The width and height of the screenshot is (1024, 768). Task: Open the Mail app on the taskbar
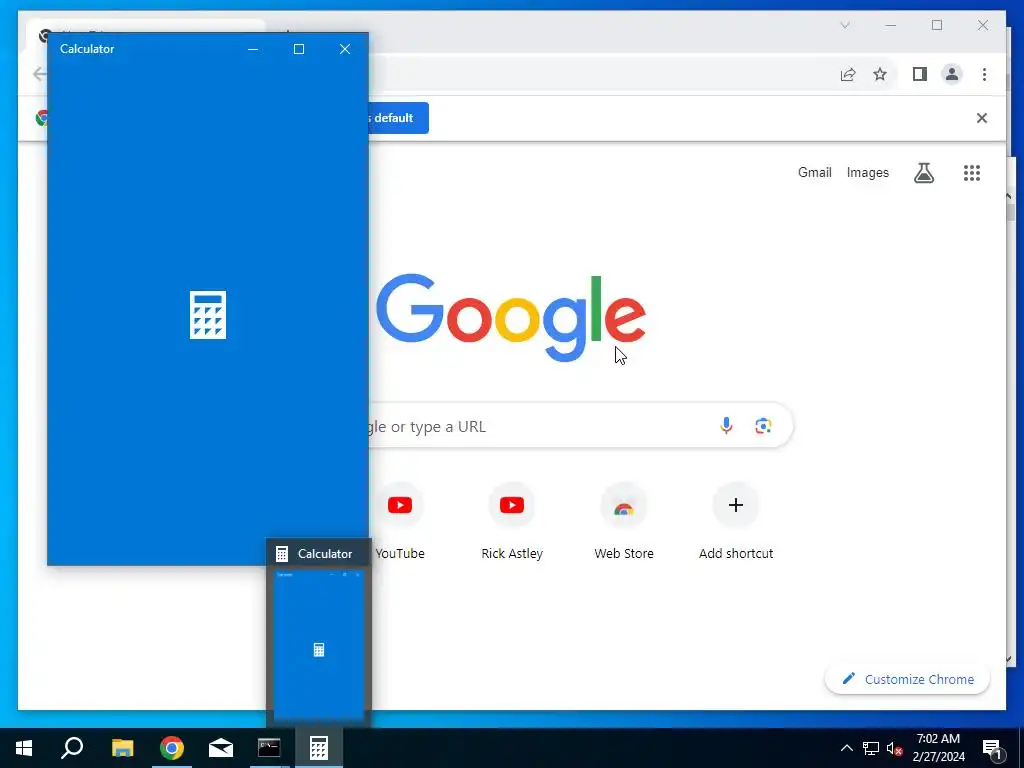click(x=221, y=748)
